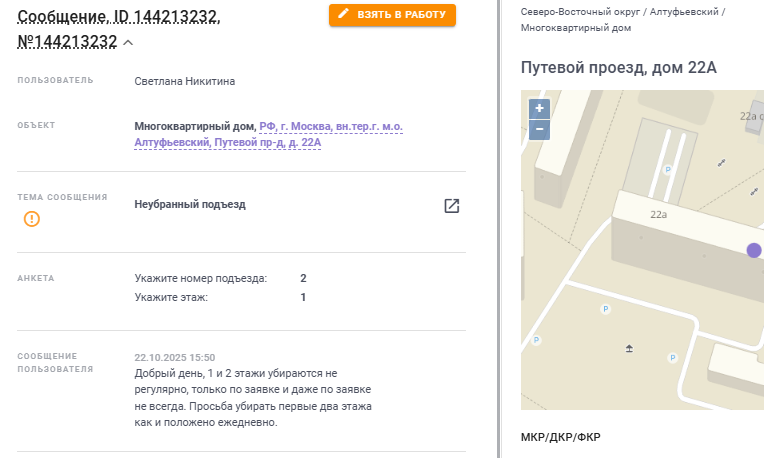Click the playground icon on the map
Viewport: 764px width, 458px height.
(x=629, y=348)
